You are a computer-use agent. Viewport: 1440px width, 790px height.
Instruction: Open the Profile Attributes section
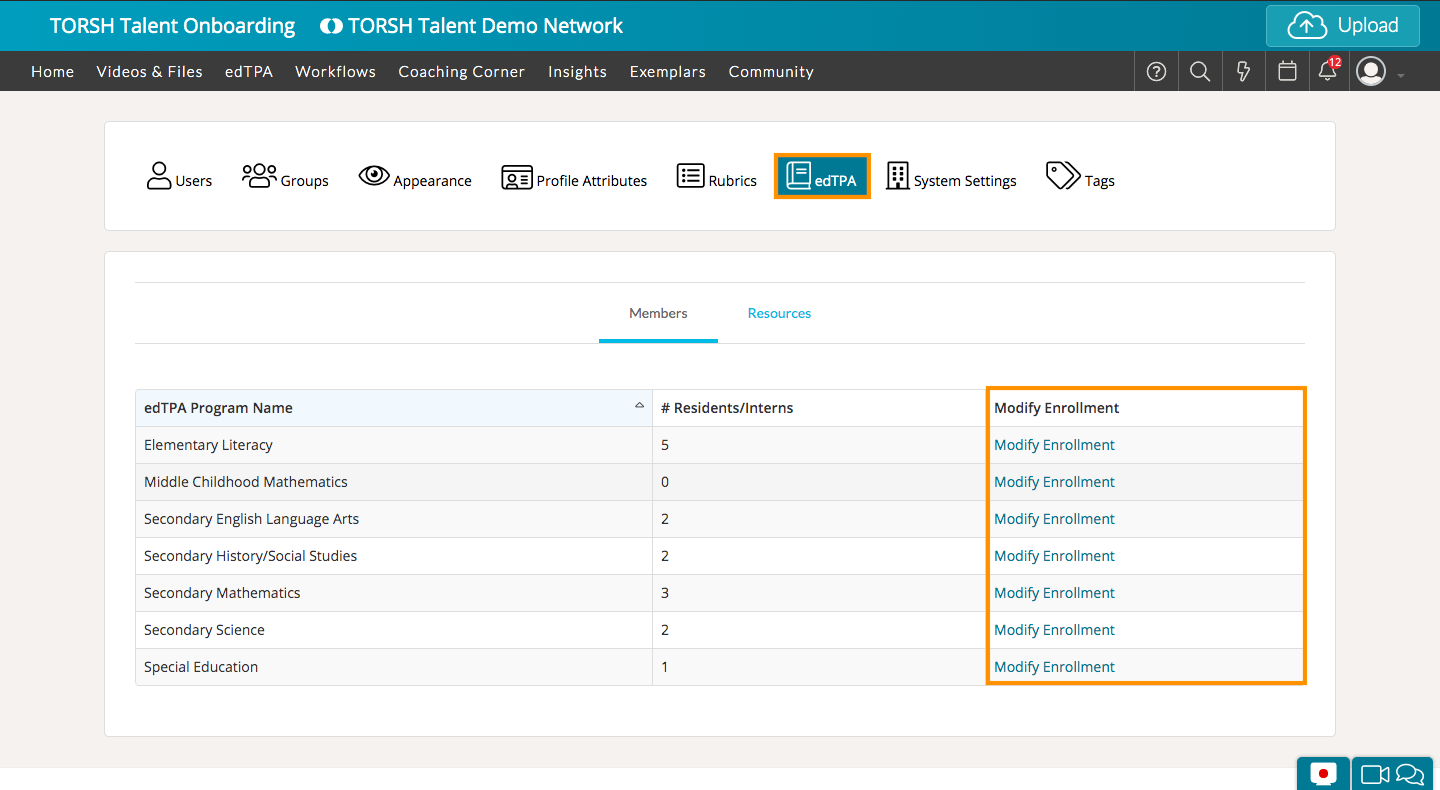574,178
